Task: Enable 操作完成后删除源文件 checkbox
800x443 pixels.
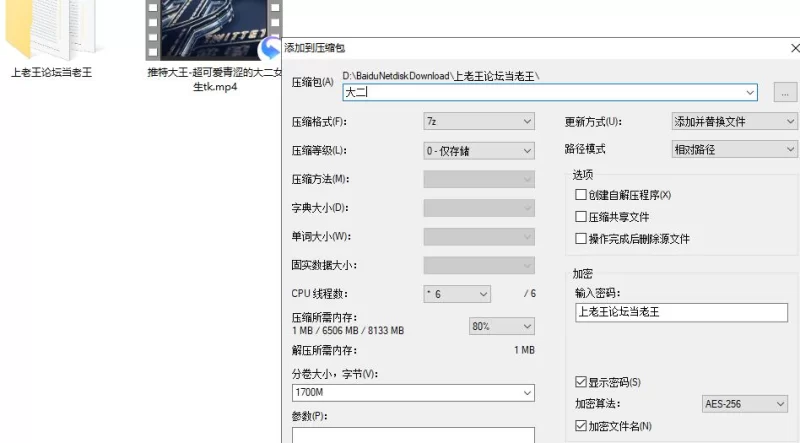Action: [x=581, y=238]
